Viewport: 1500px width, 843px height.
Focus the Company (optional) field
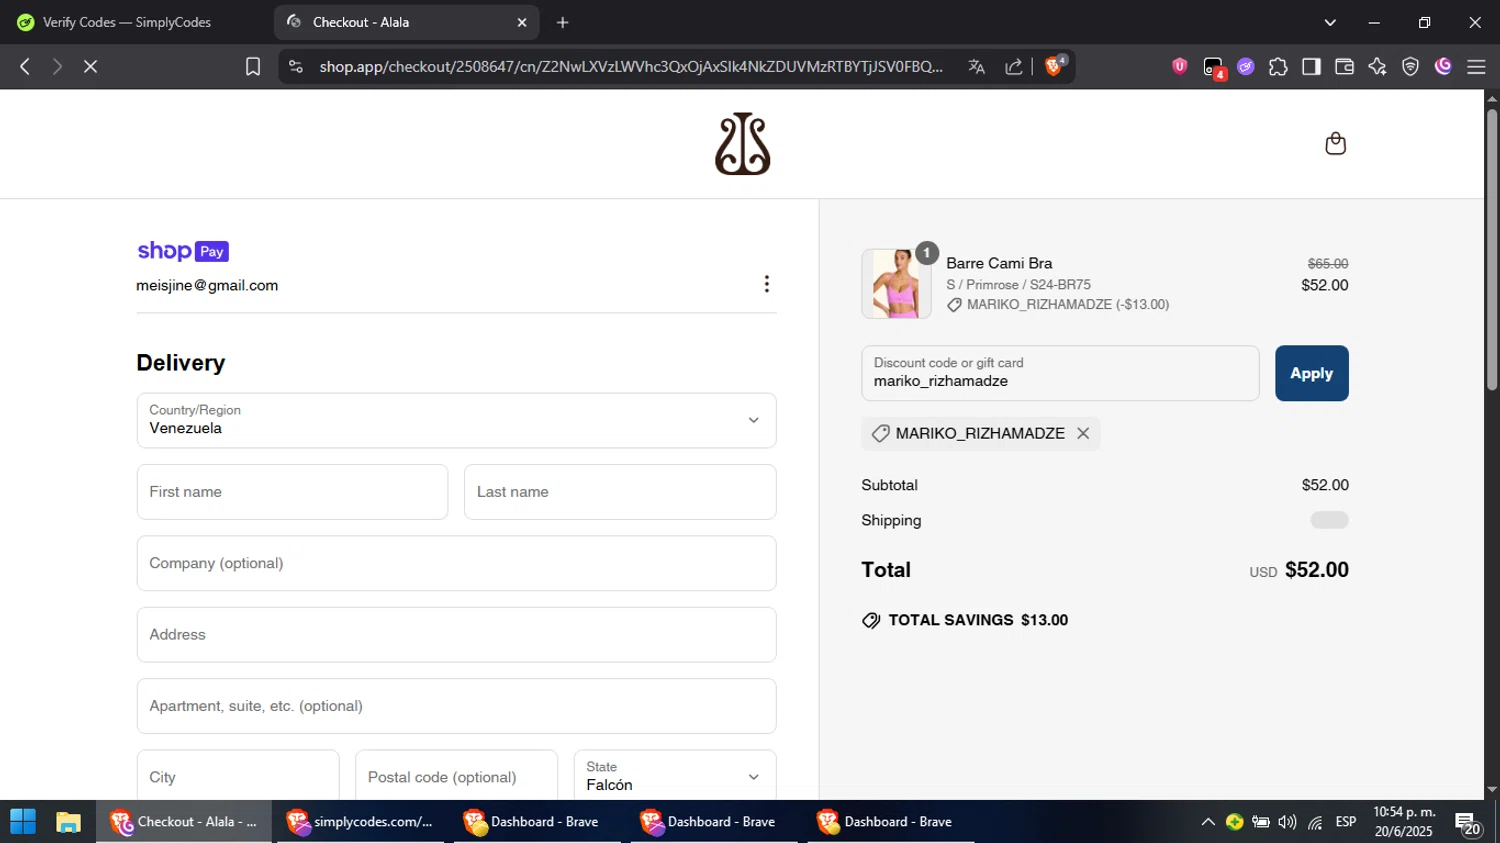point(456,563)
